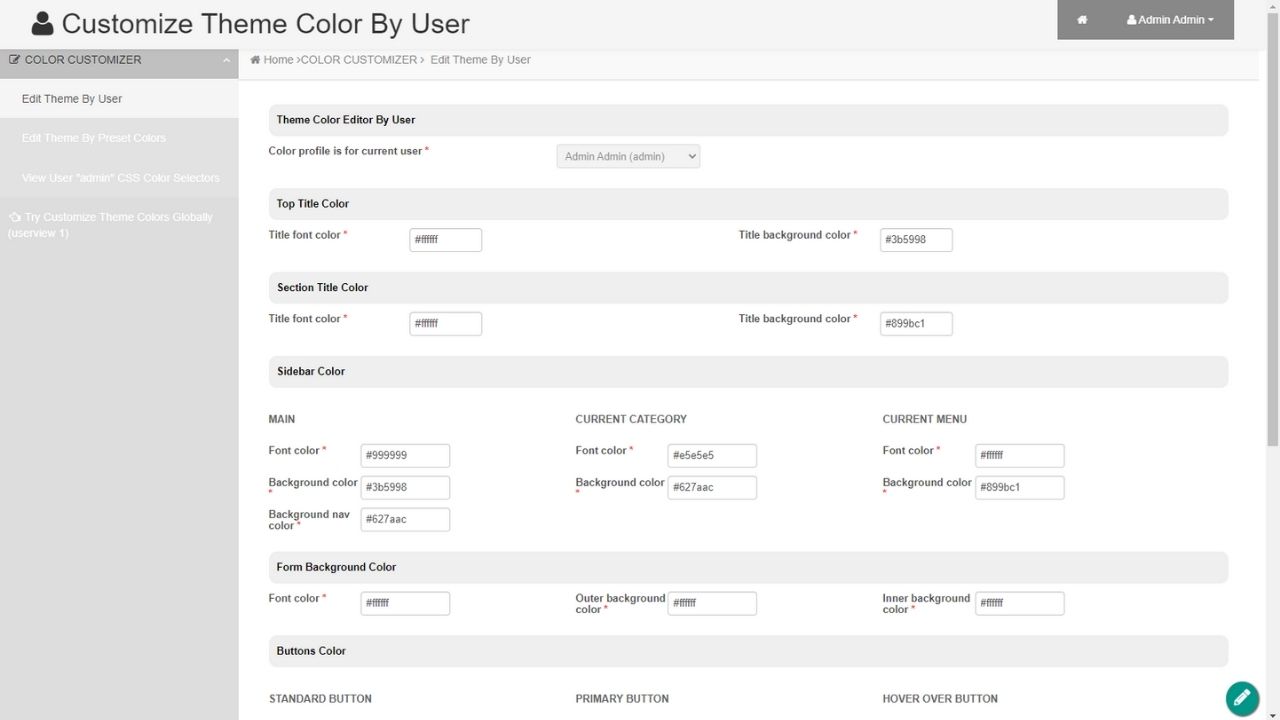This screenshot has height=720, width=1280.
Task: Click the green pencil edit floating icon
Action: pos(1242,698)
